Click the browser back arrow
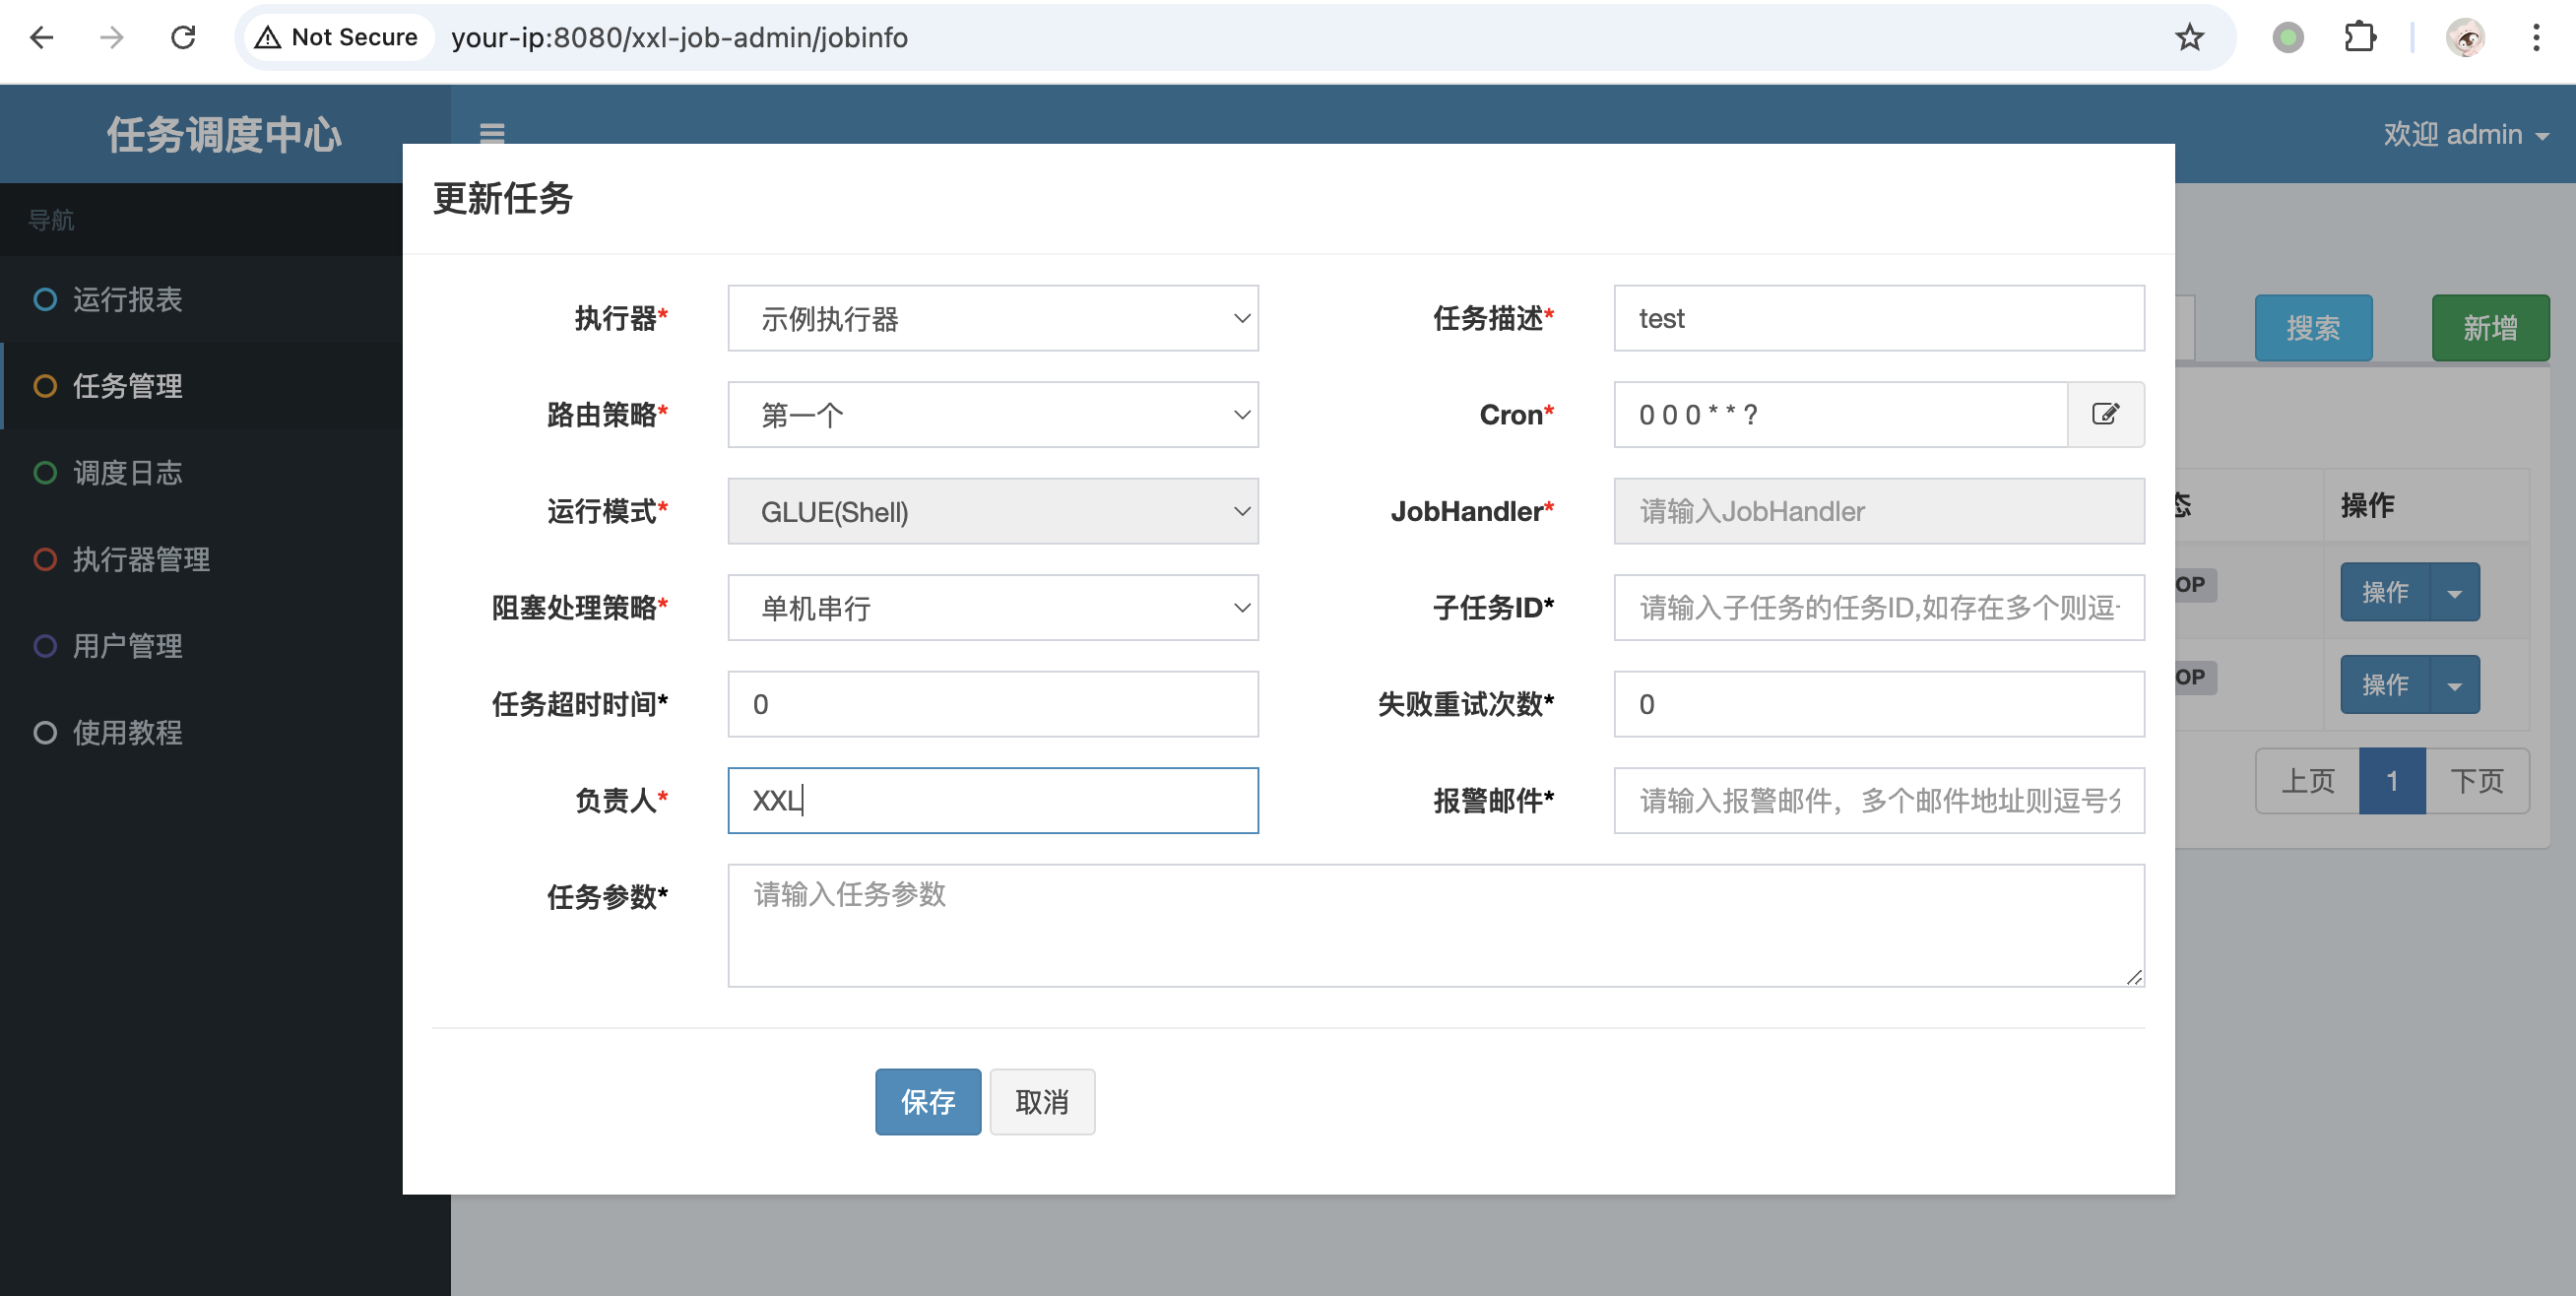Viewport: 2576px width, 1296px height. (42, 38)
